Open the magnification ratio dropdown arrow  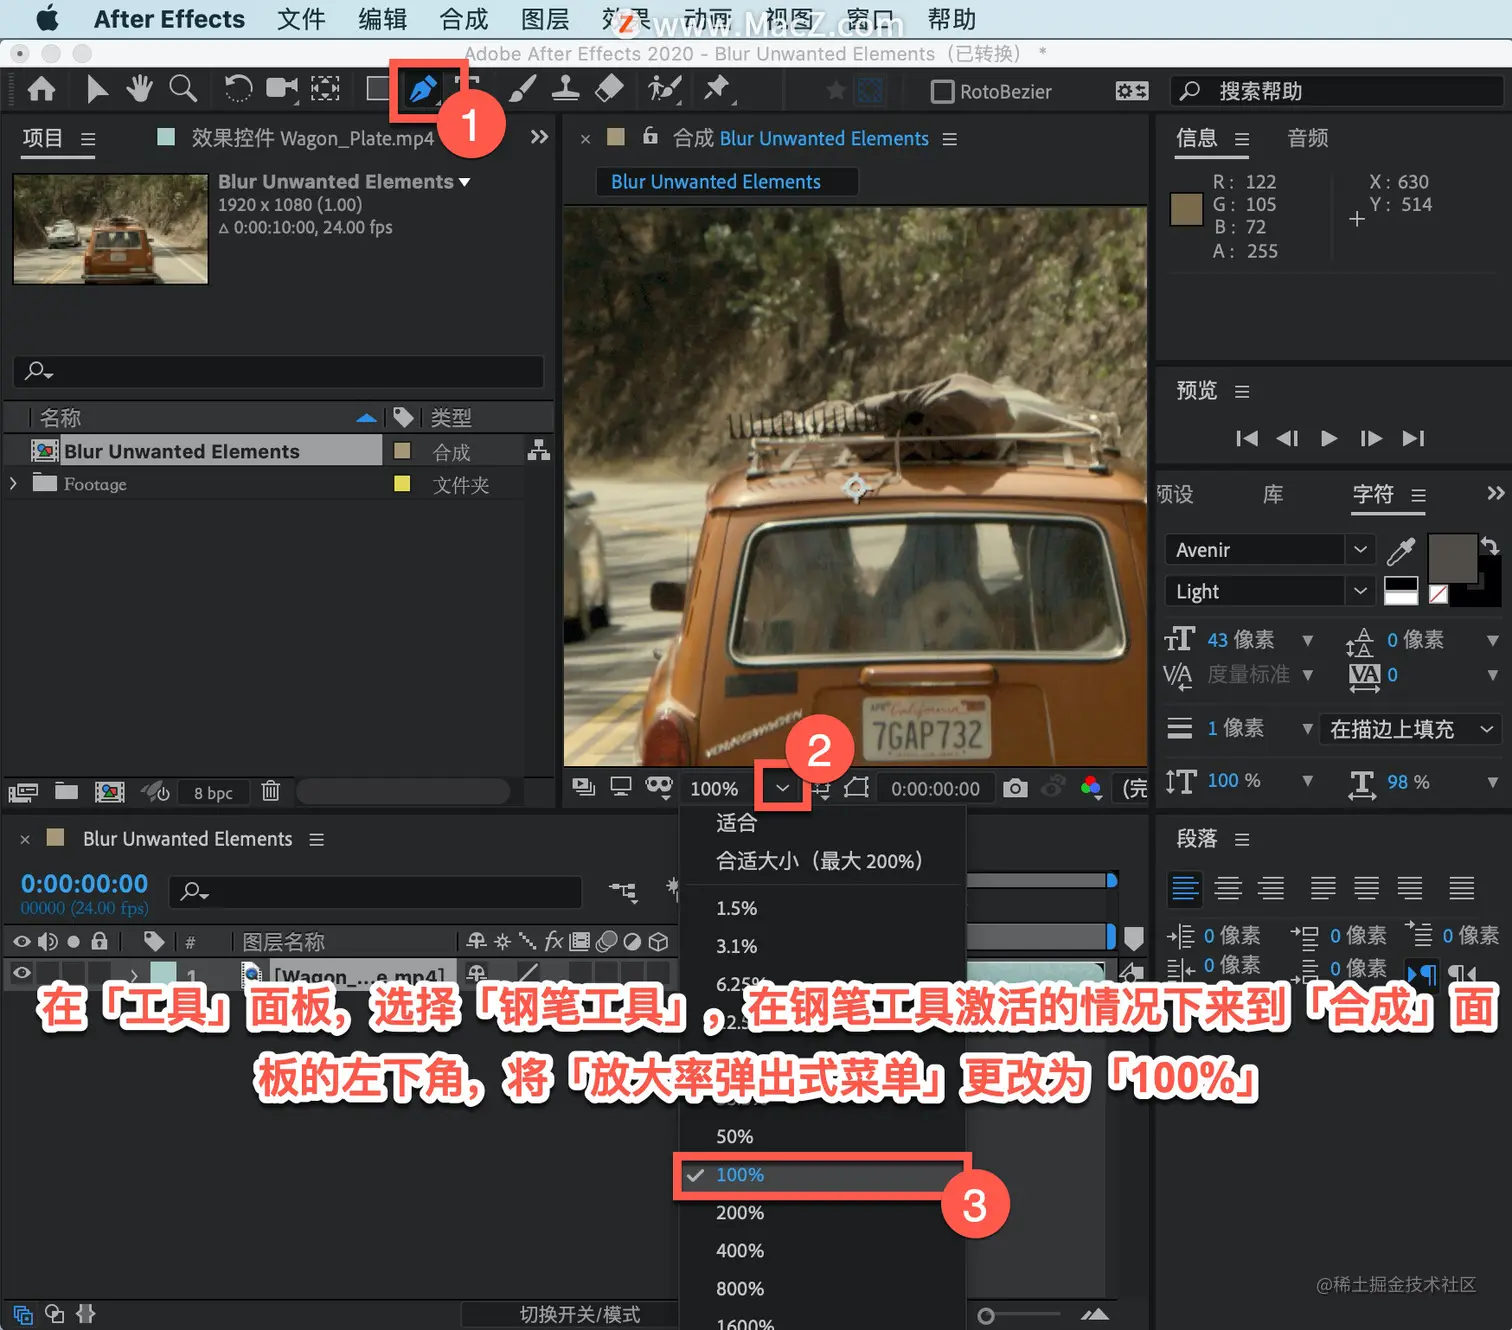(782, 788)
